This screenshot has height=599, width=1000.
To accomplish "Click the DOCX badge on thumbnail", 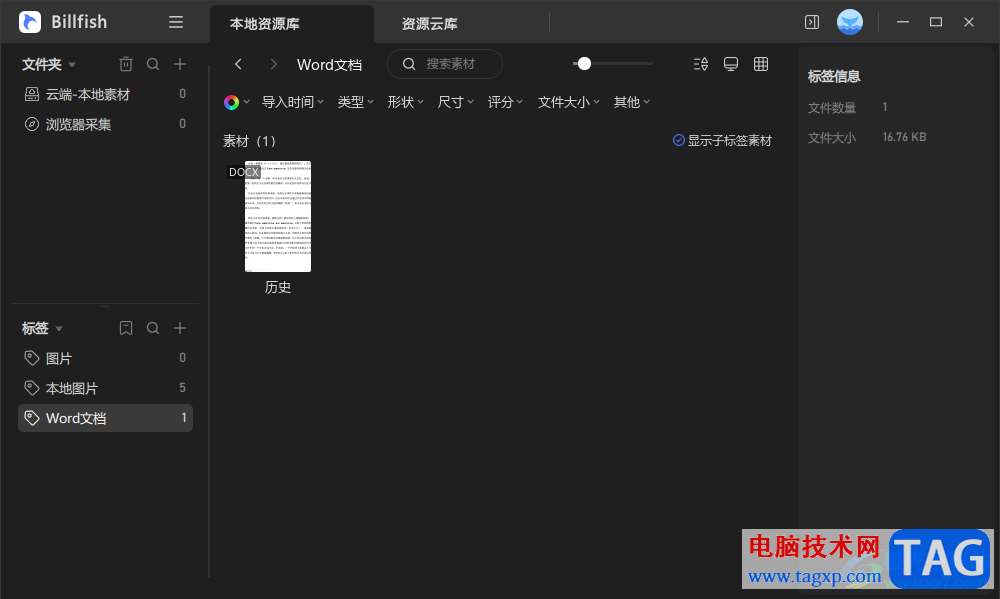I will [244, 172].
